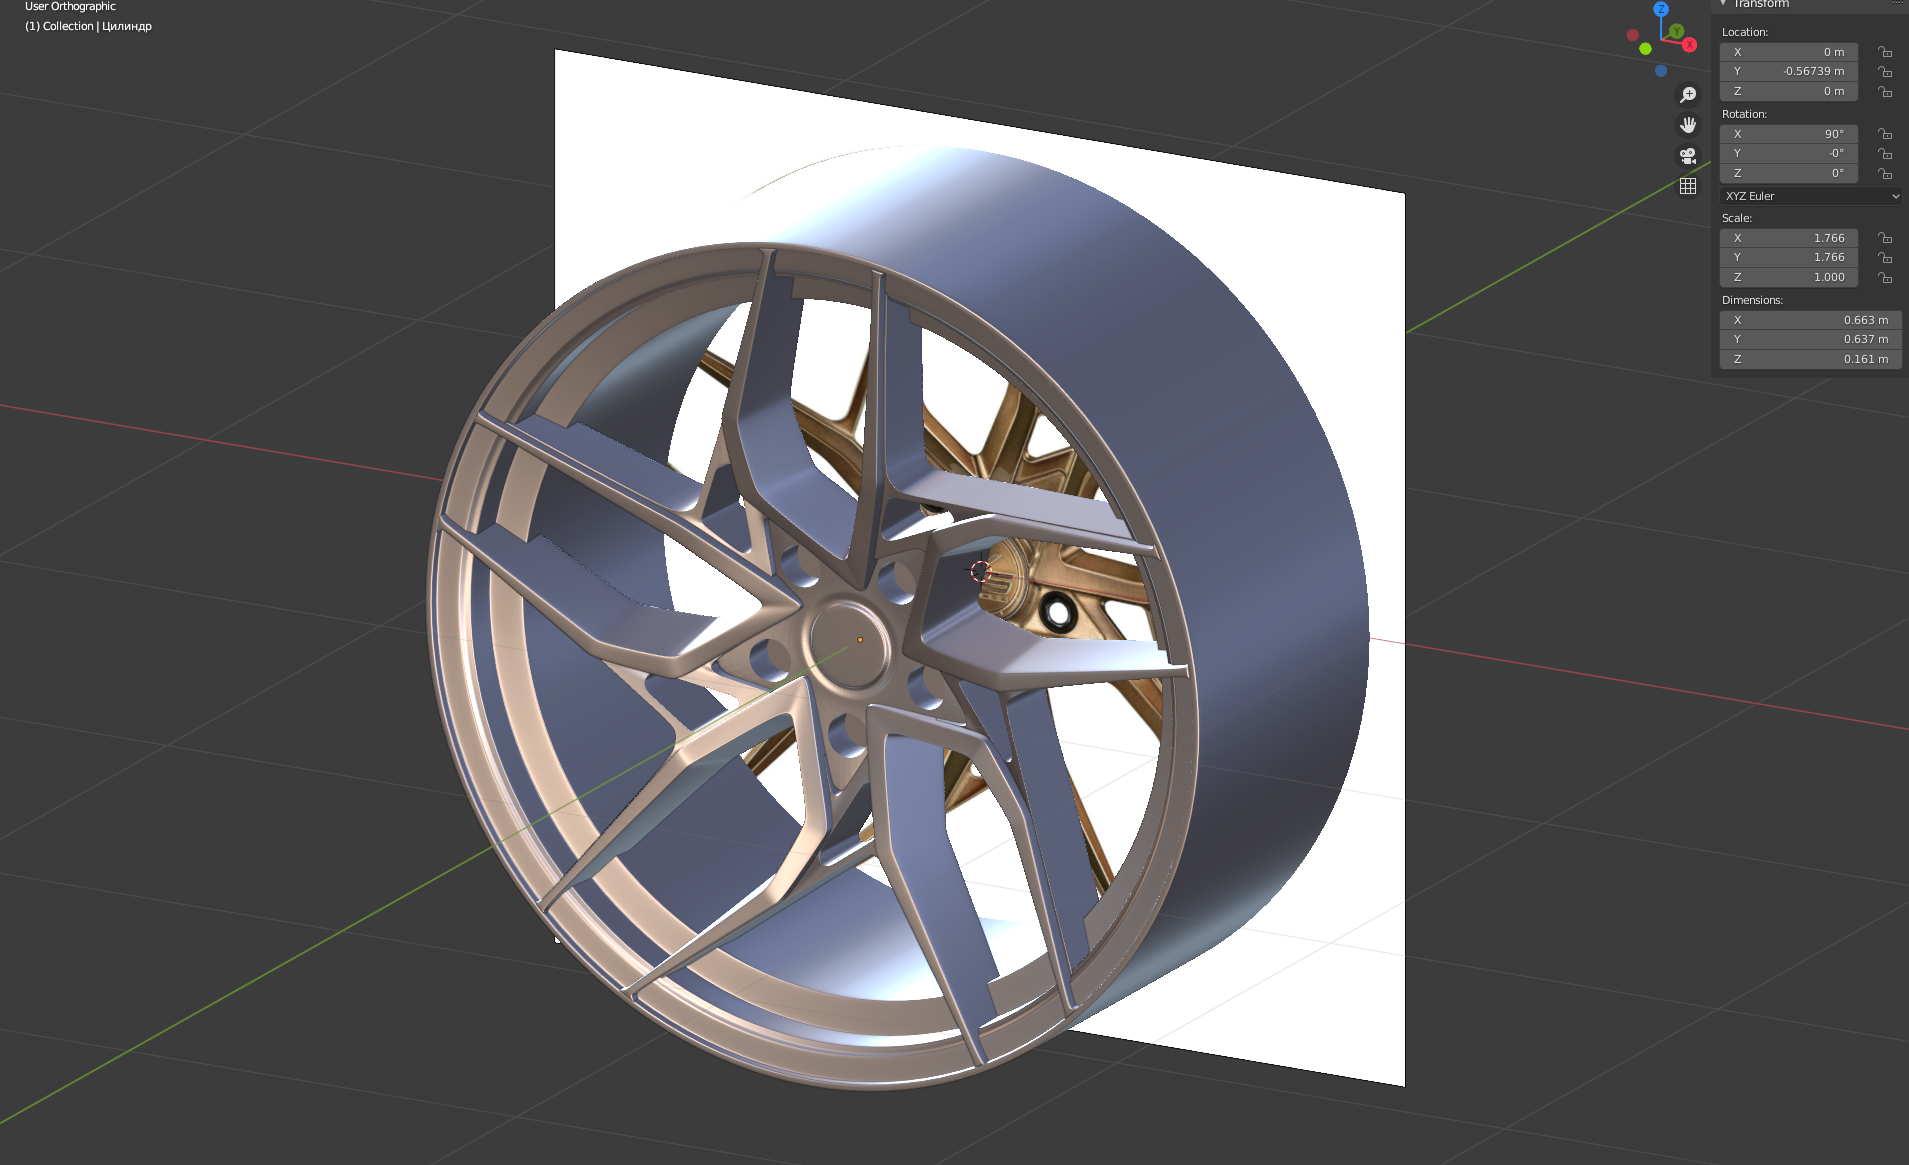1909x1165 pixels.
Task: Click the orange object origin dot
Action: 860,640
